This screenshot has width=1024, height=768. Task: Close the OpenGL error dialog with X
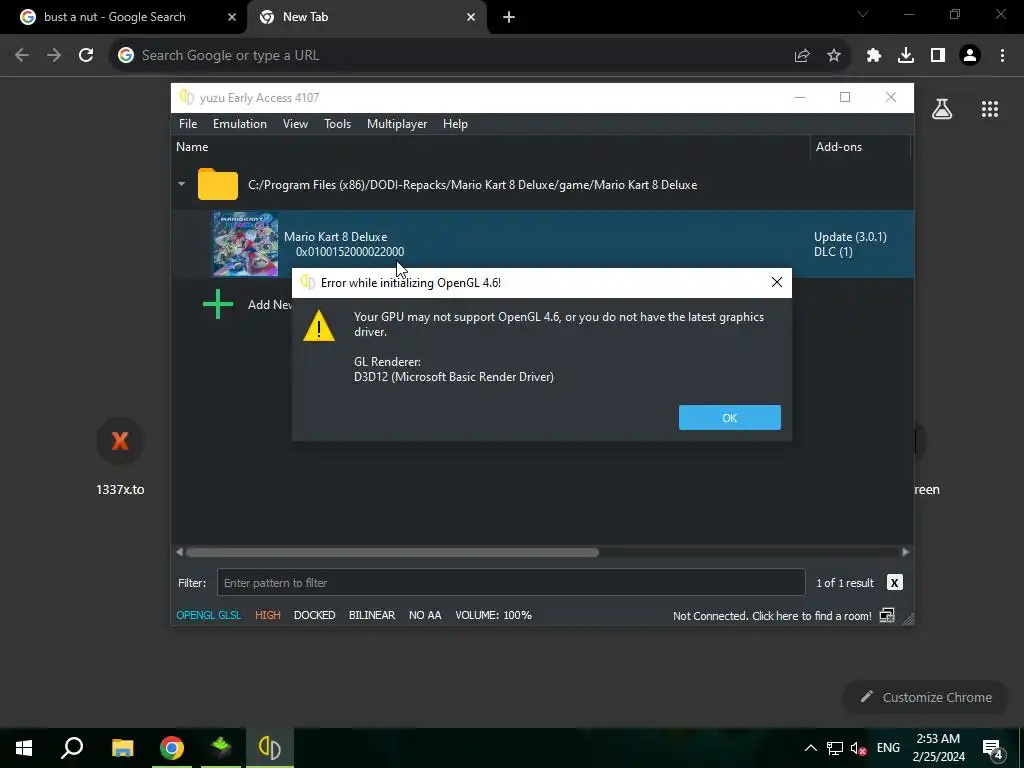(x=776, y=282)
